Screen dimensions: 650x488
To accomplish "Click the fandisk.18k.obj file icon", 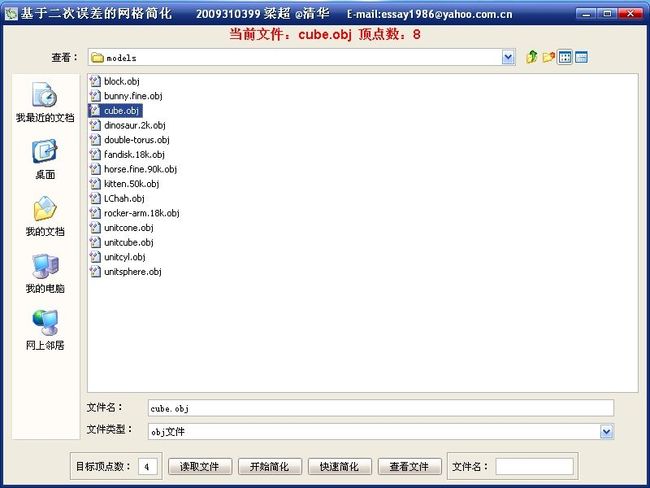I will coord(95,154).
